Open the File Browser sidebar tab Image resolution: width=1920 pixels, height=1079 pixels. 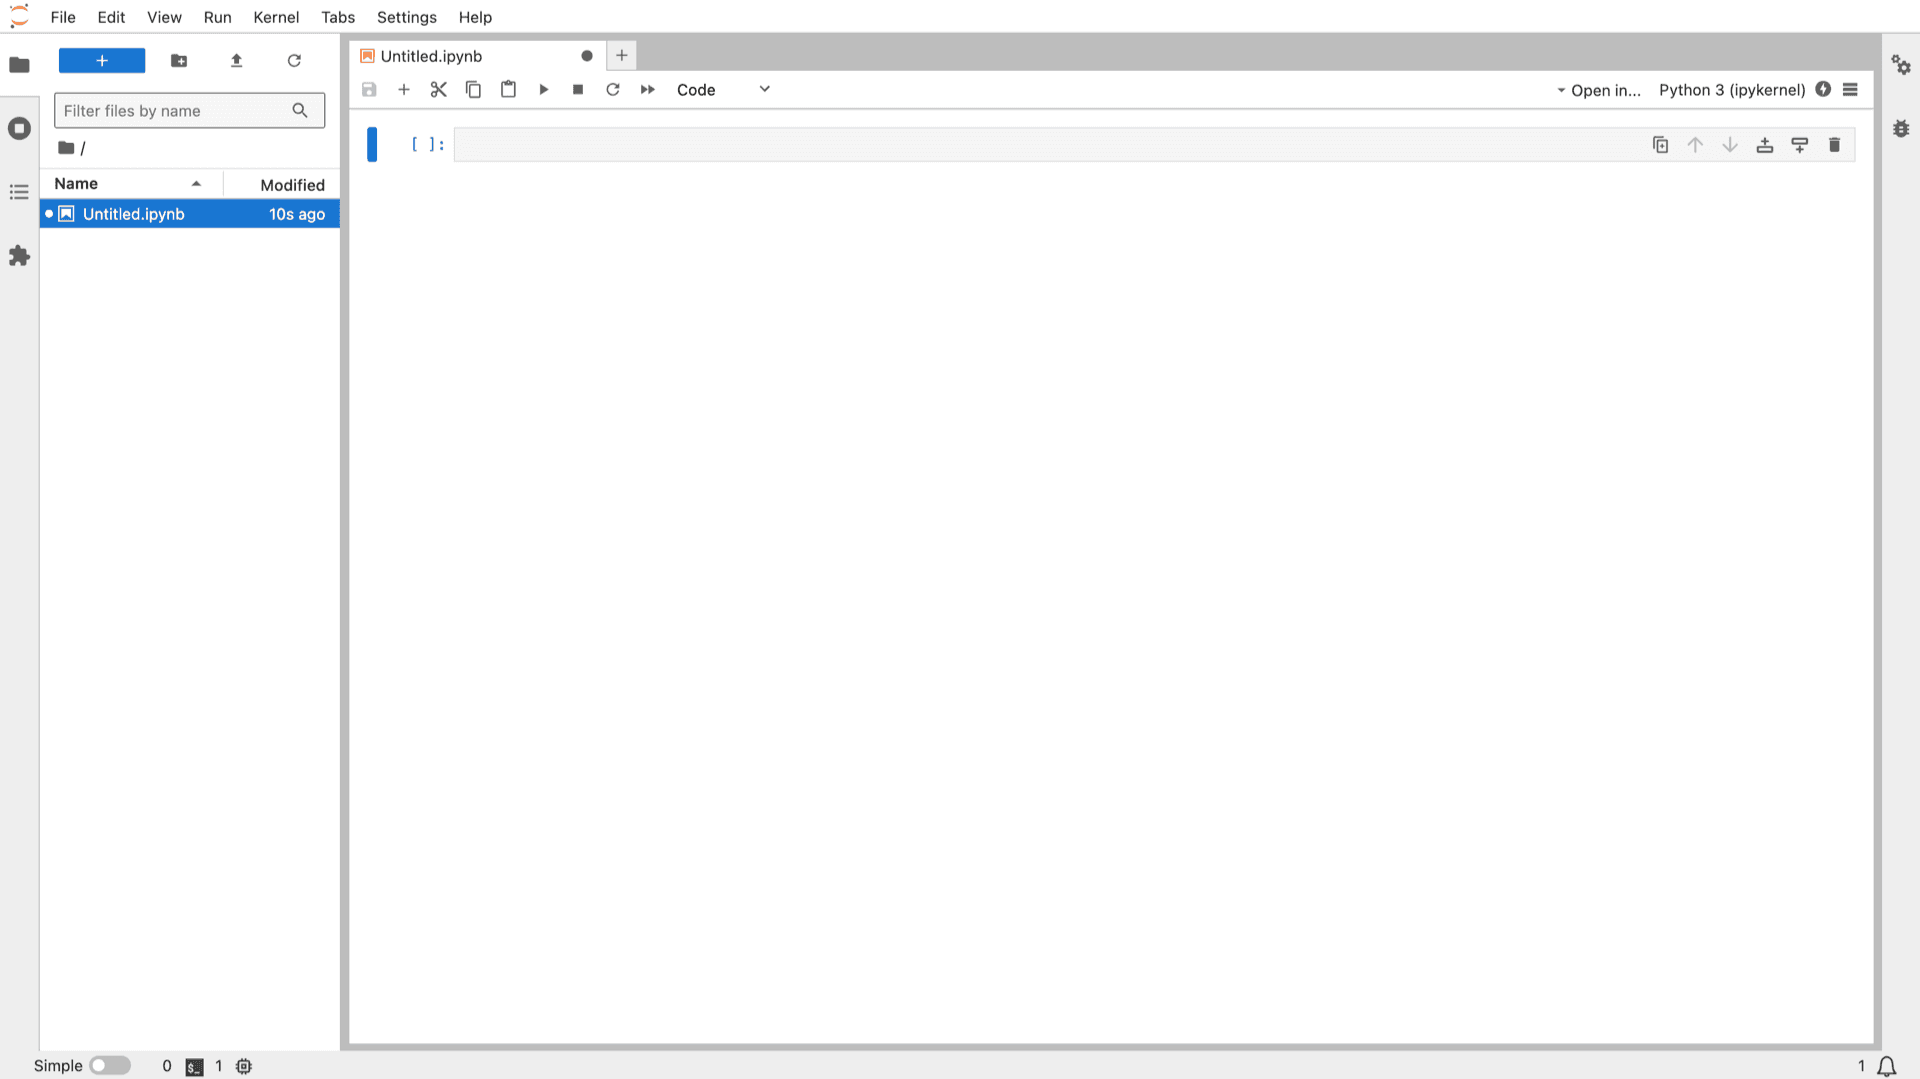pyautogui.click(x=19, y=65)
